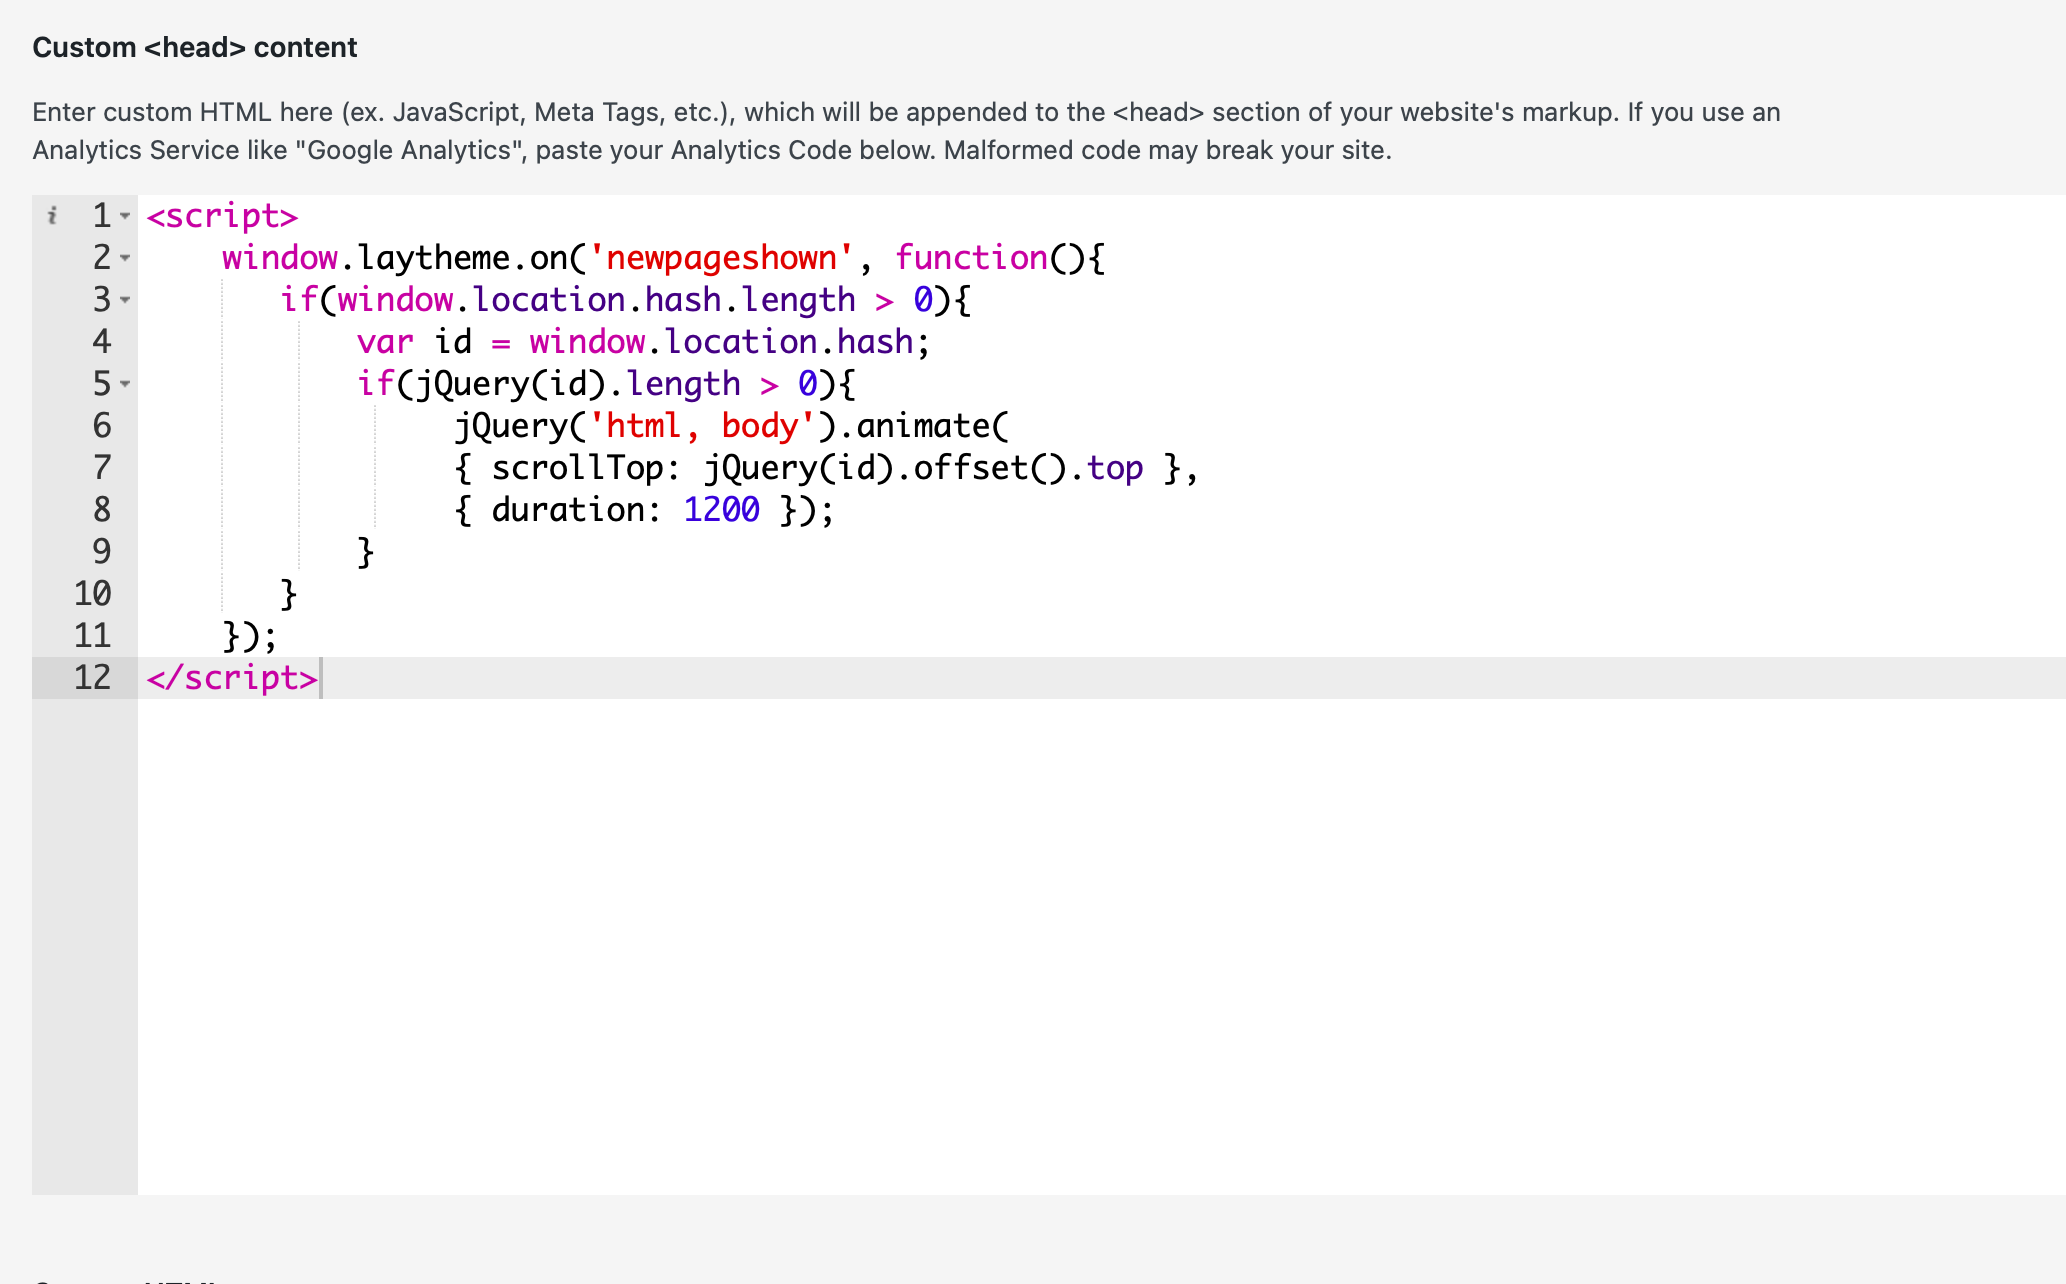Collapse the script tag fold at line 1

point(125,216)
